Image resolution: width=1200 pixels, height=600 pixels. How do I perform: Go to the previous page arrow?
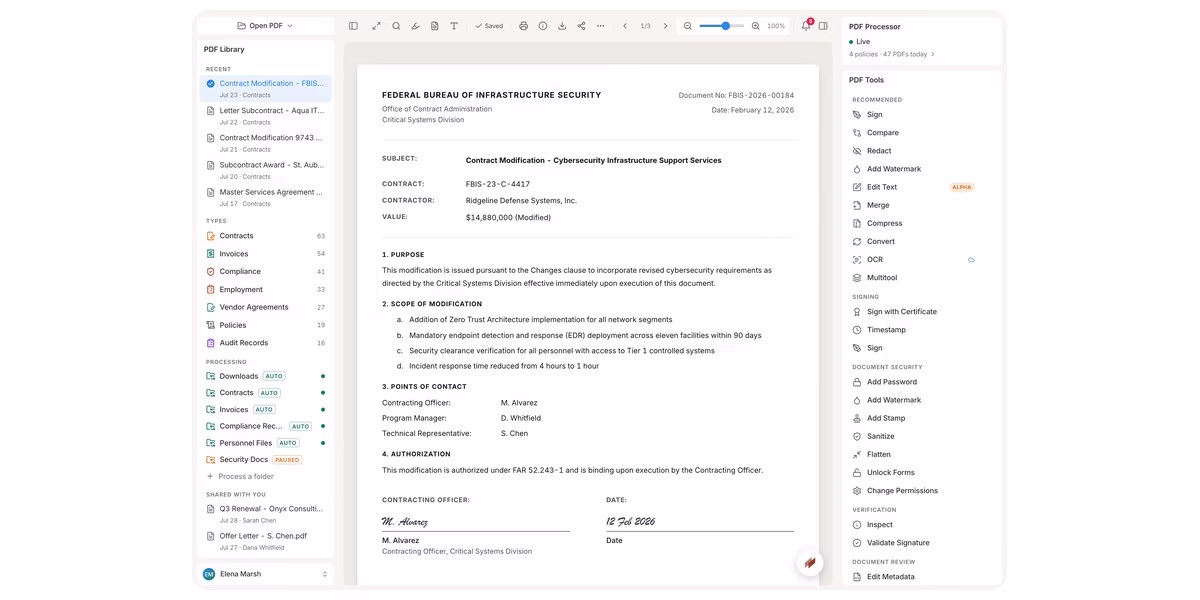click(x=625, y=26)
